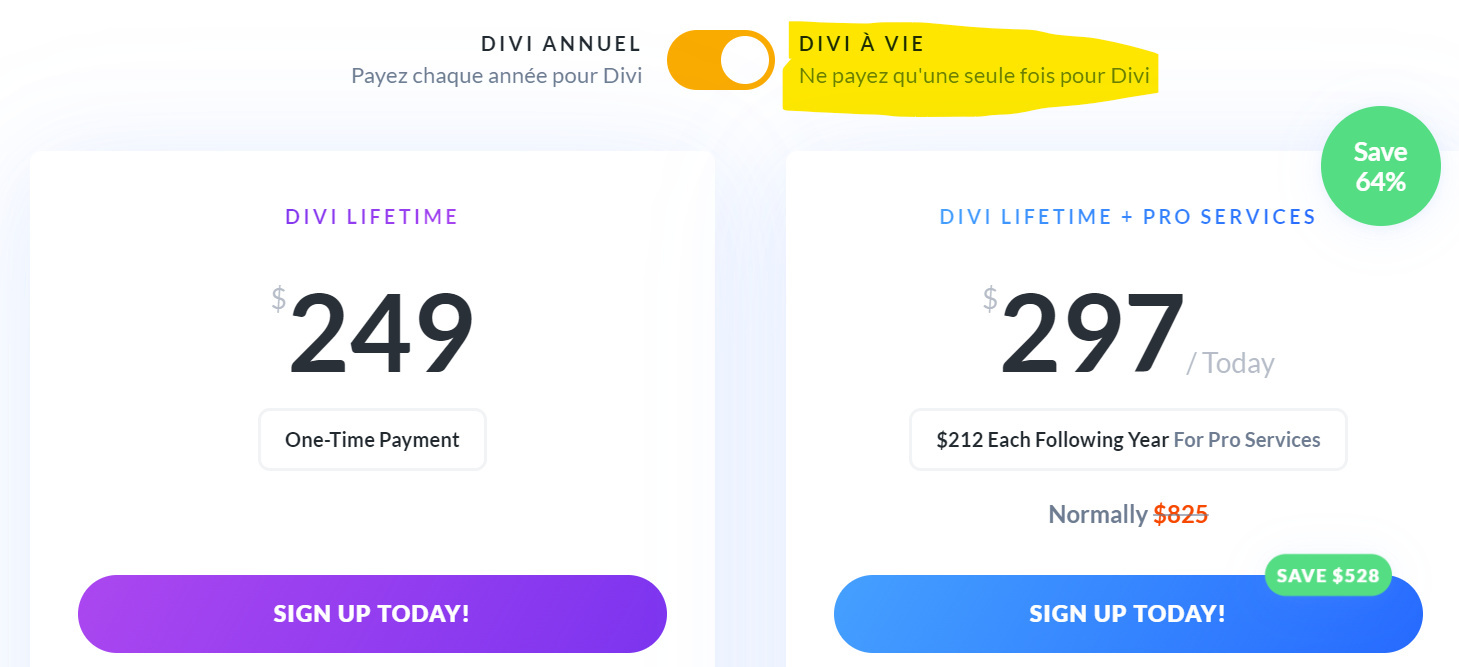Click the 297 price figure
Viewport: 1459px width, 667px height.
[x=1092, y=335]
